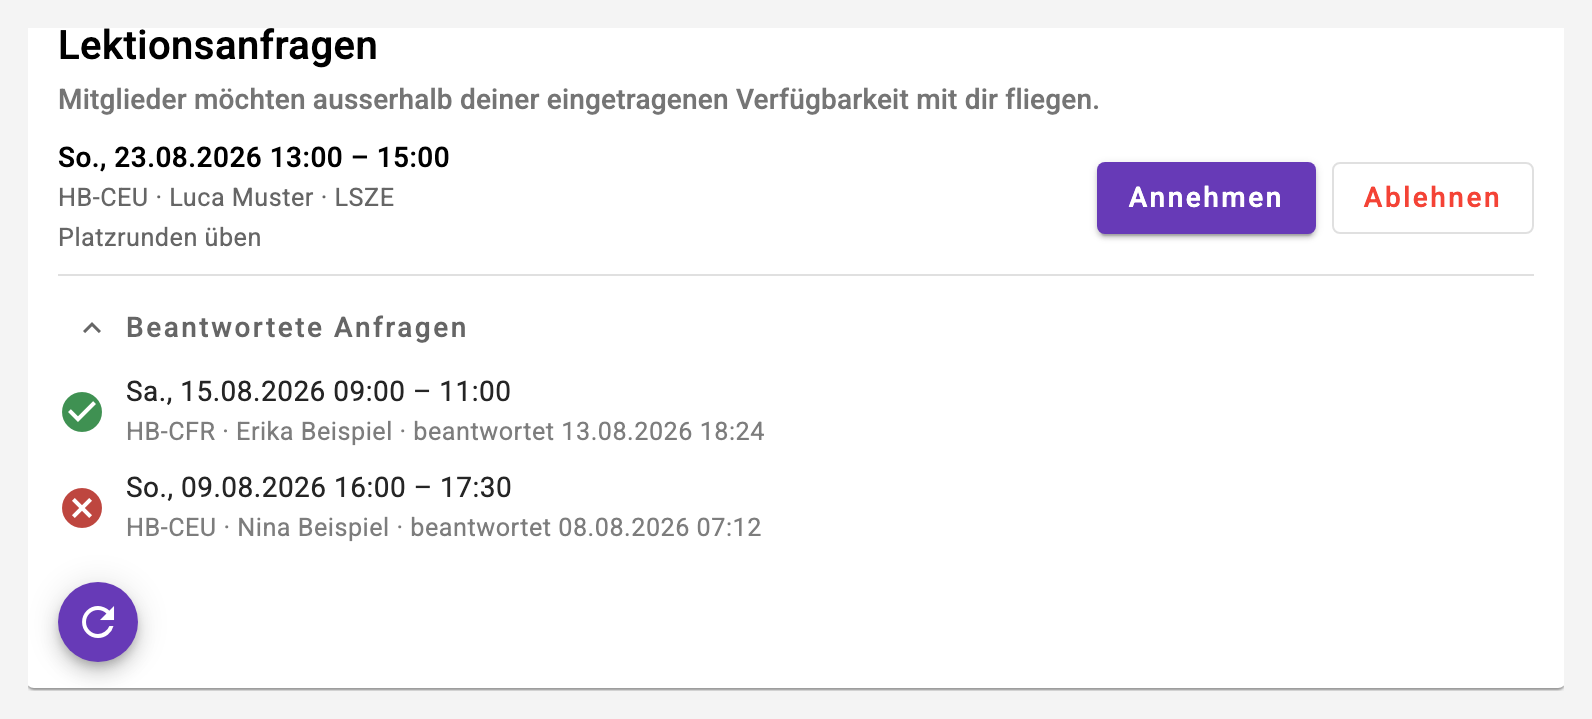Screen dimensions: 1592x719
Task: Click the divider line below pending request
Action: [796, 275]
